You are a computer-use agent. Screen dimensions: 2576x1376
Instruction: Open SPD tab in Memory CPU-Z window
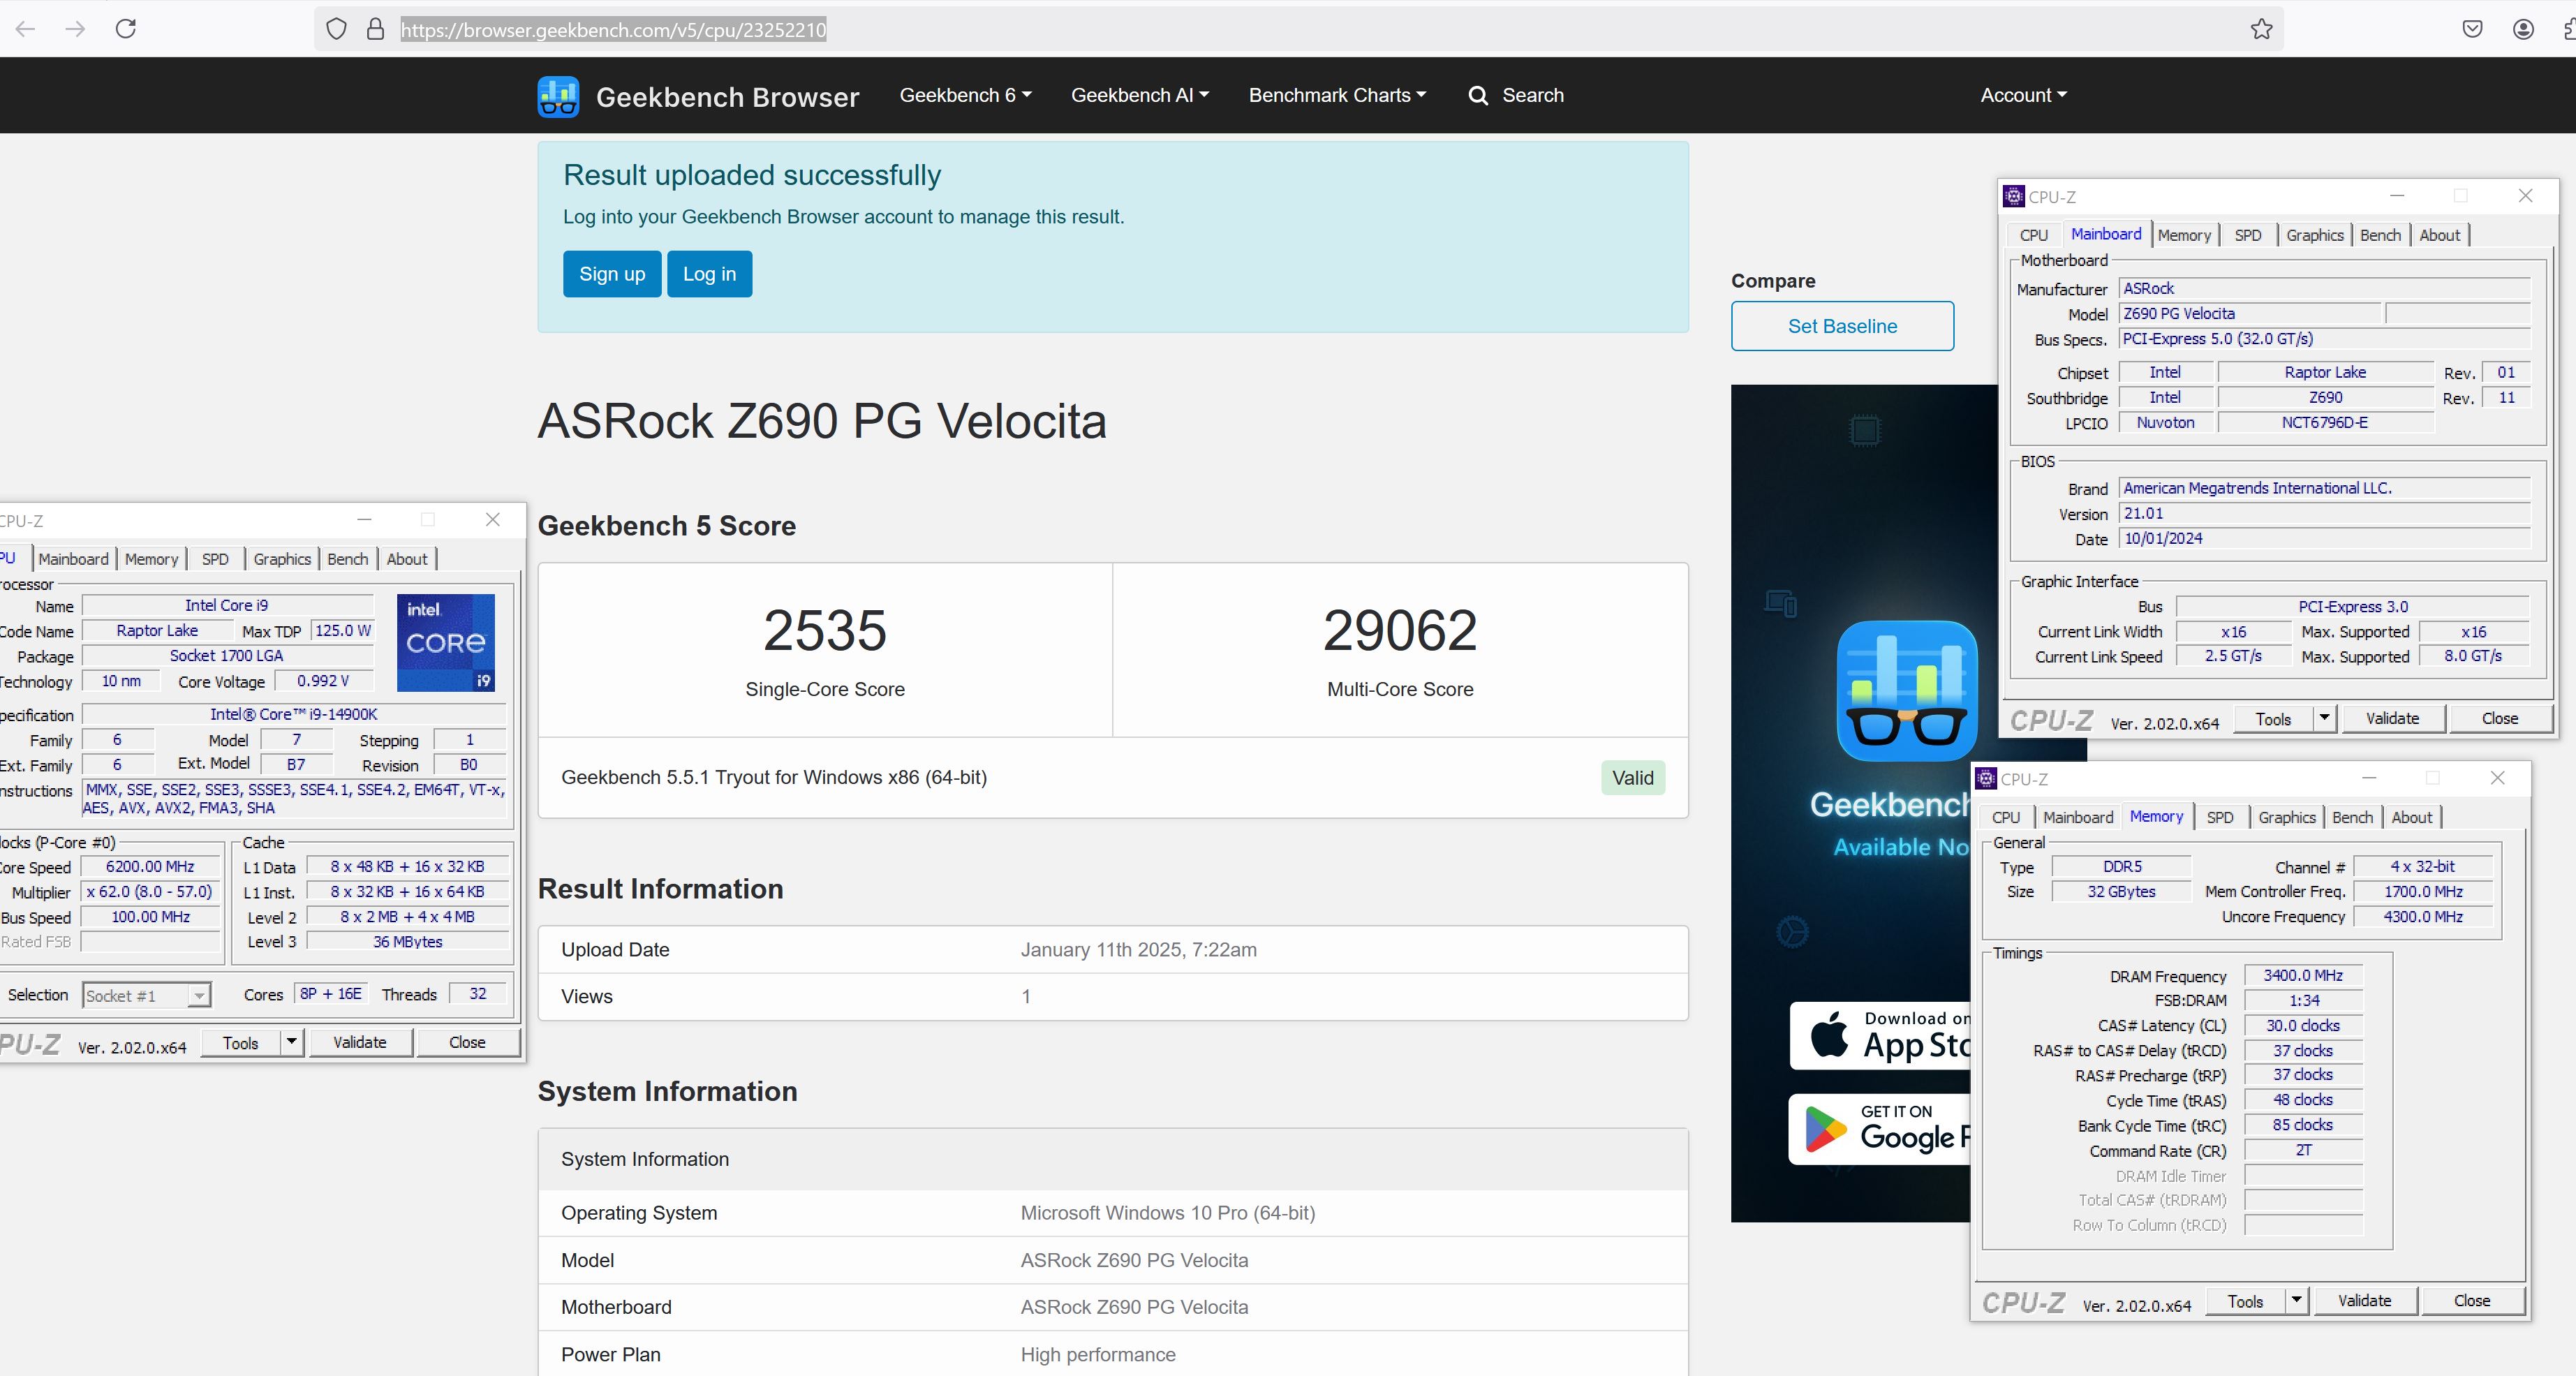[x=2219, y=817]
